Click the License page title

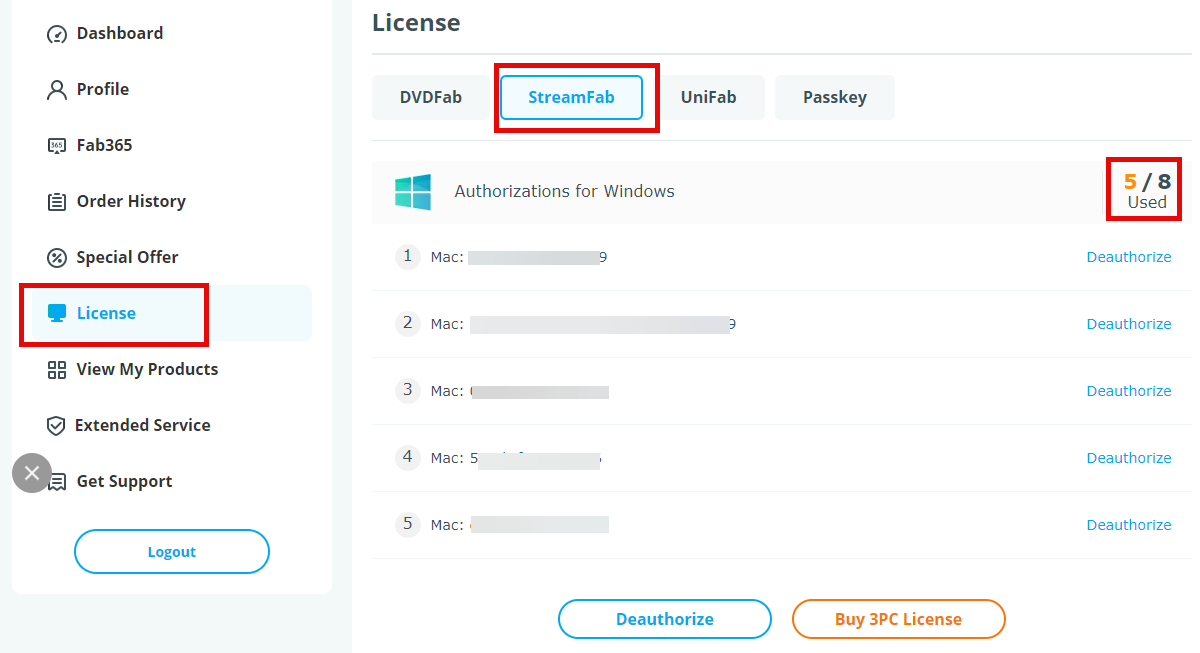[x=416, y=22]
